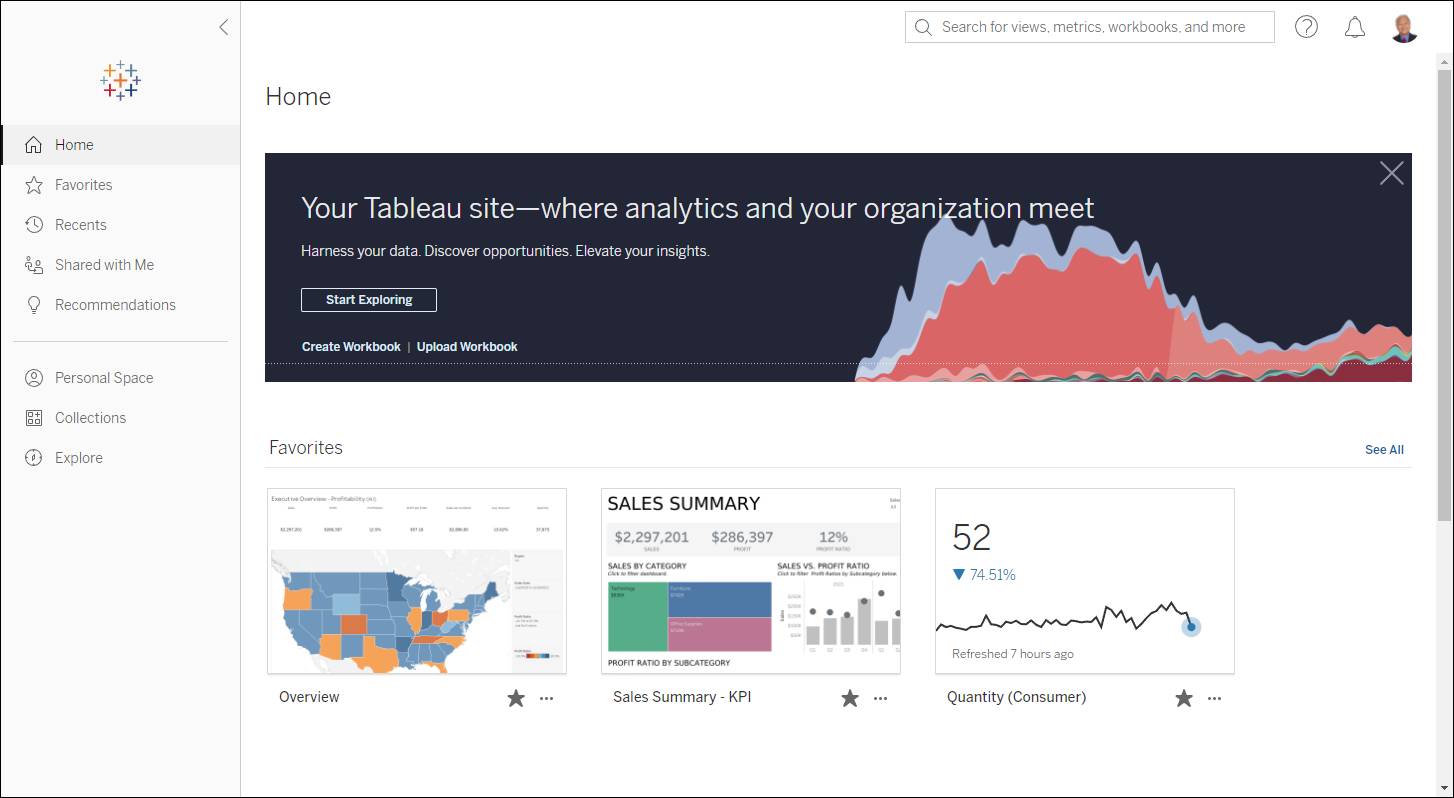Toggle the Quantity (Consumer) favorite star
Image resolution: width=1454 pixels, height=798 pixels.
point(1184,698)
